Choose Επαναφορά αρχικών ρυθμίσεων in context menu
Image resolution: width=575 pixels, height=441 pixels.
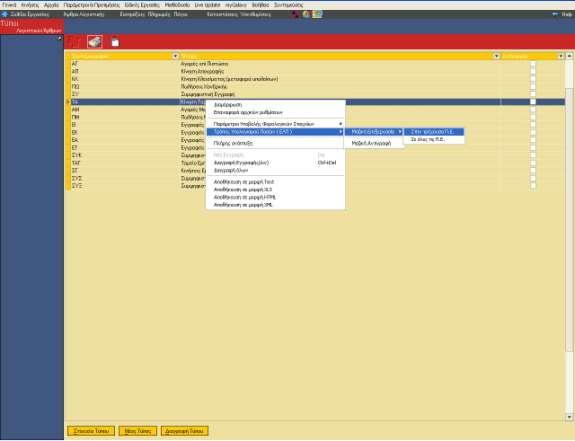[248, 113]
